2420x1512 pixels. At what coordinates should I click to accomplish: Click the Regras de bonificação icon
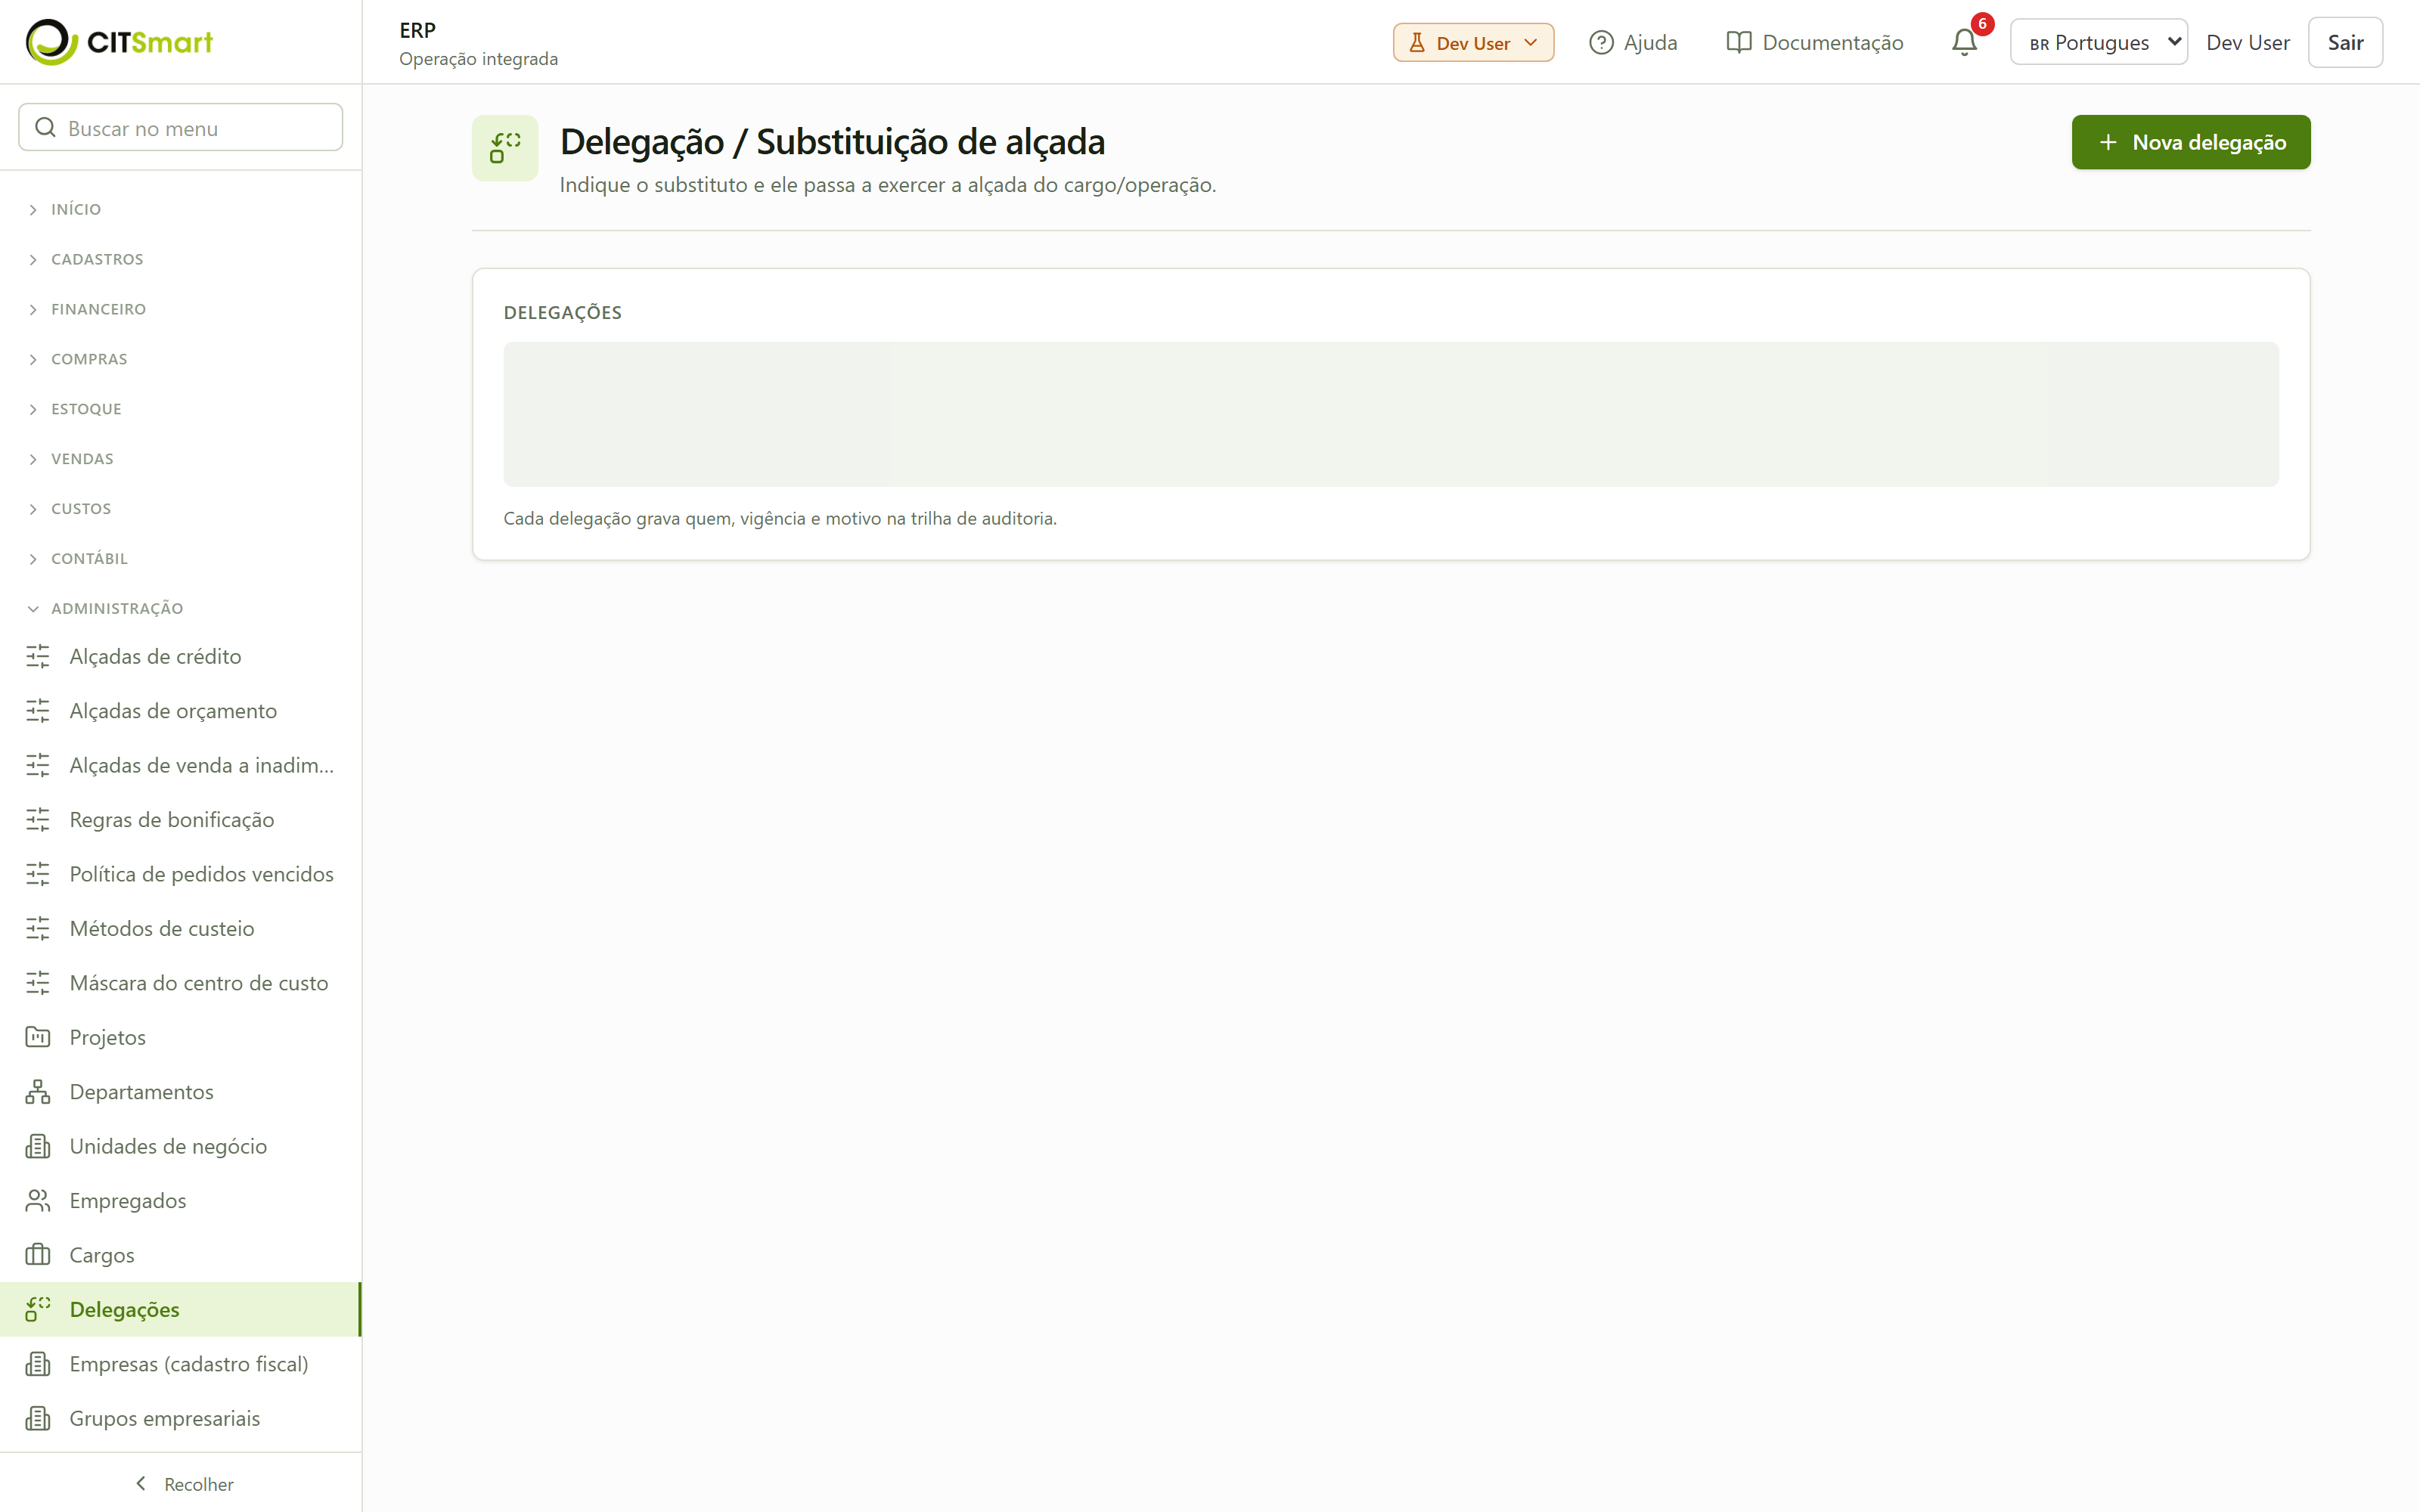pyautogui.click(x=38, y=820)
